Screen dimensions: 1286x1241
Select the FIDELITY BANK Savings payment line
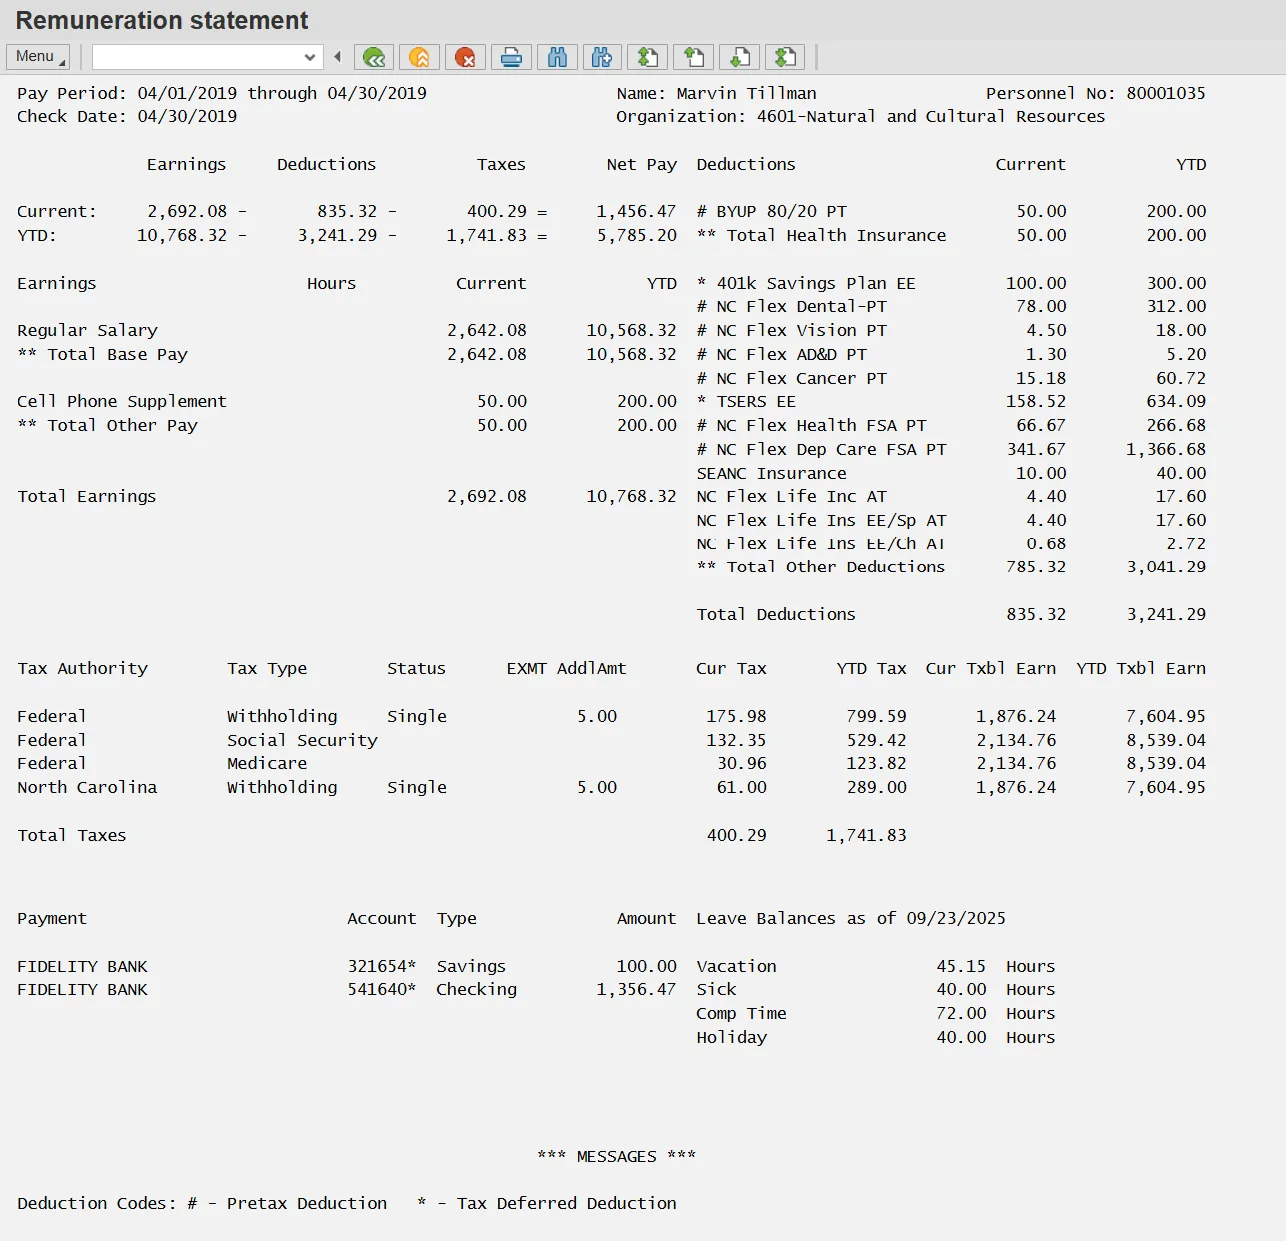click(x=82, y=966)
